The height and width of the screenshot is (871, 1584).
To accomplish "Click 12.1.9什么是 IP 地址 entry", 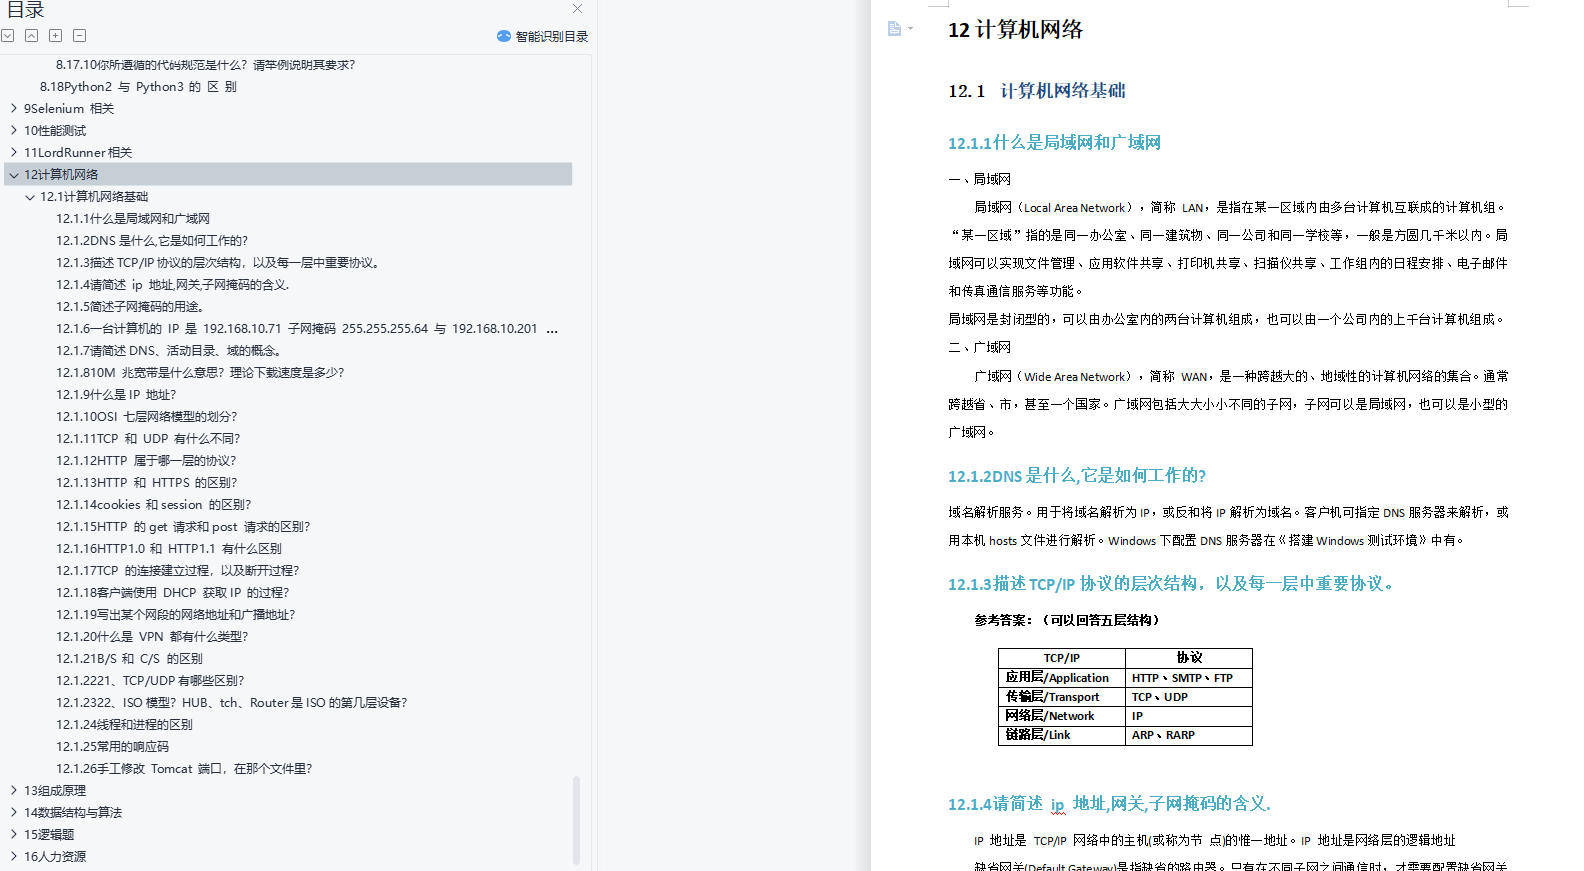I will 116,394.
